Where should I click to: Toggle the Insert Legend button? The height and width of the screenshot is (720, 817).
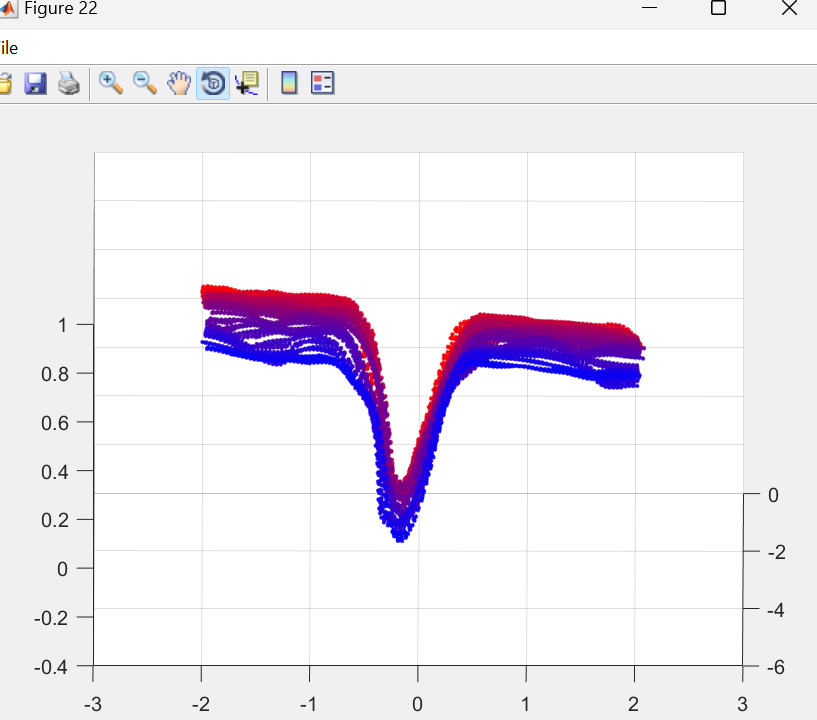point(322,84)
